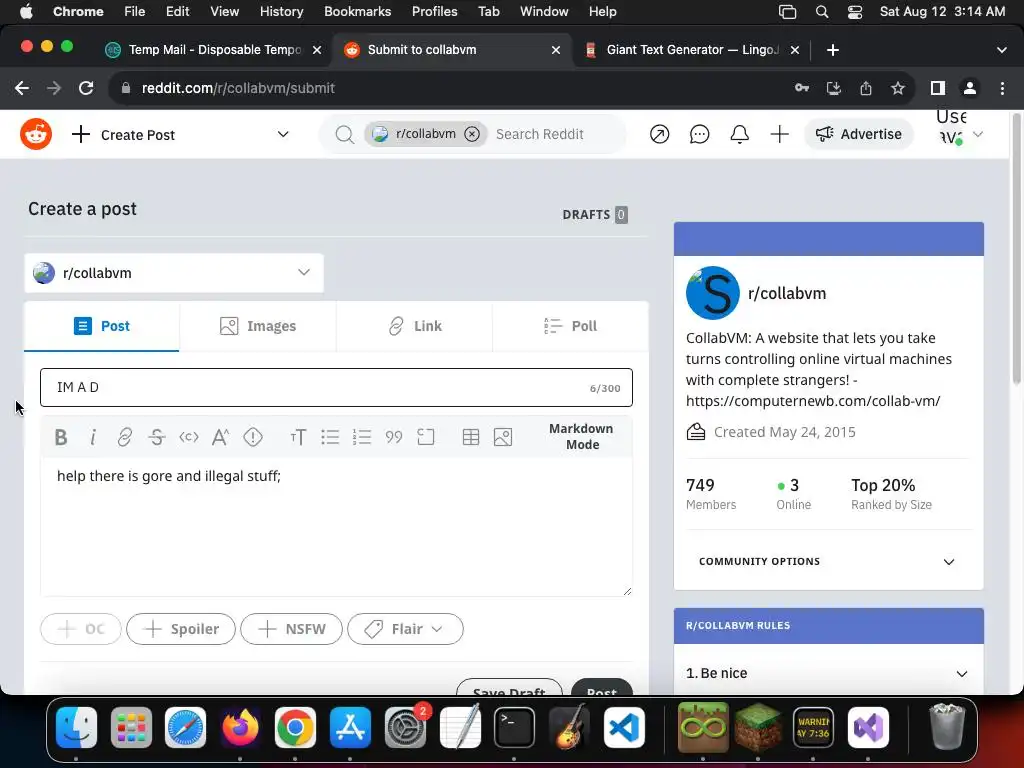Click the plus create post icon in header

(779, 135)
